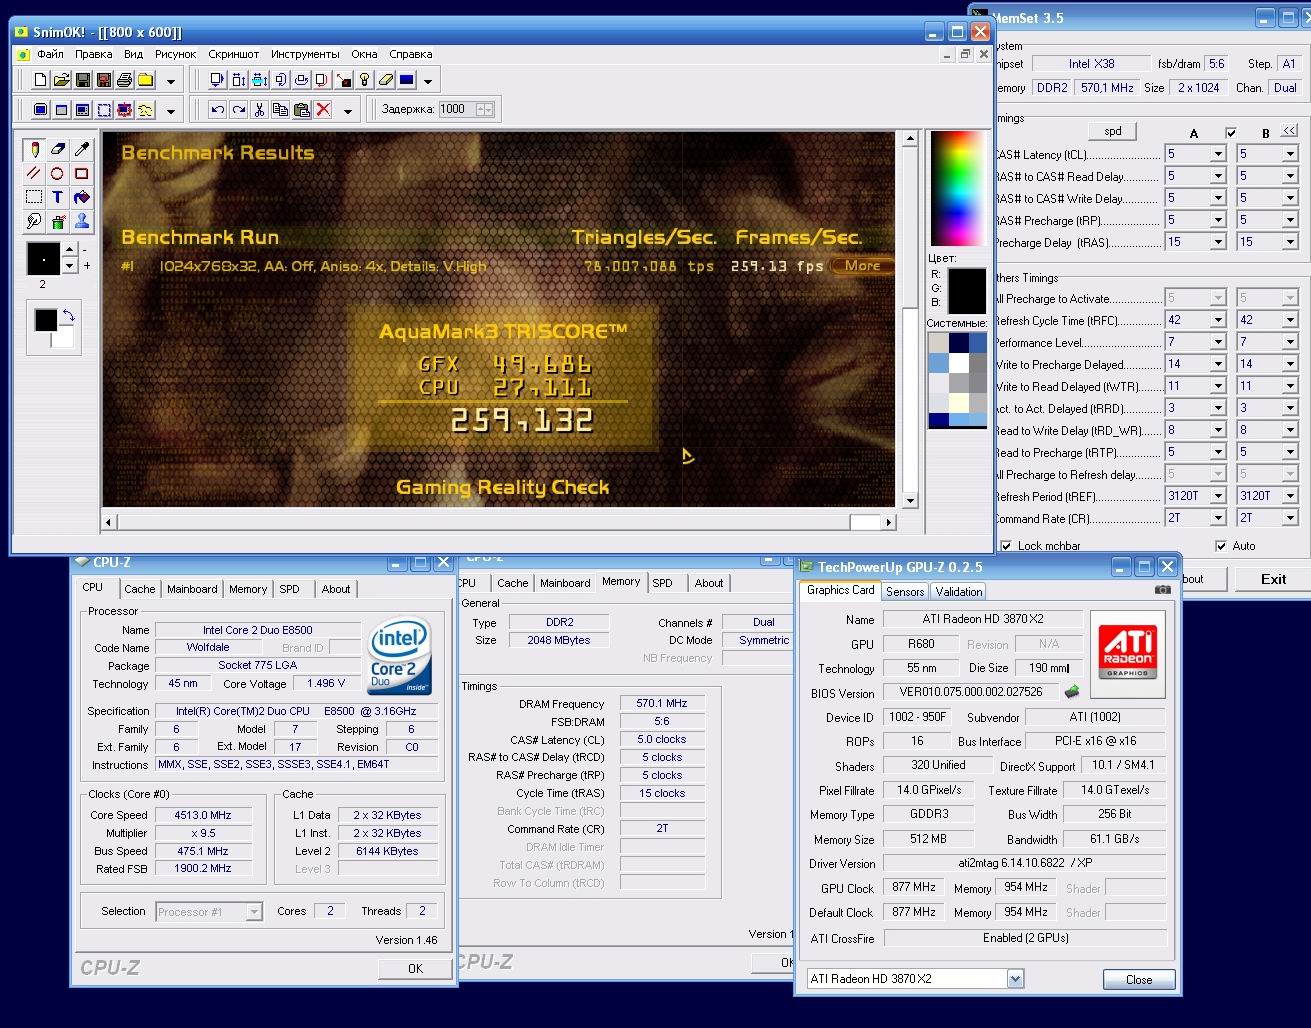Click the More button in benchmark results

pos(862,266)
